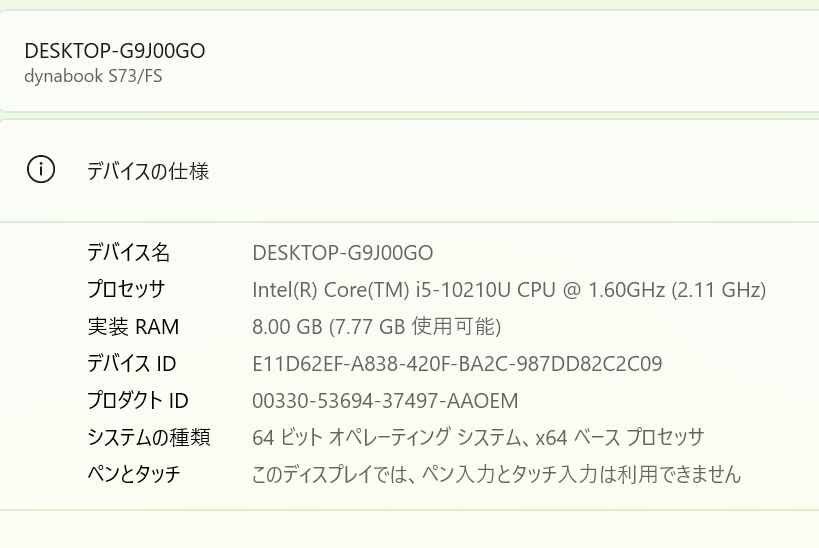Select the device ID starting with E11D62EF
Image resolution: width=819 pixels, height=548 pixels.
(x=457, y=363)
